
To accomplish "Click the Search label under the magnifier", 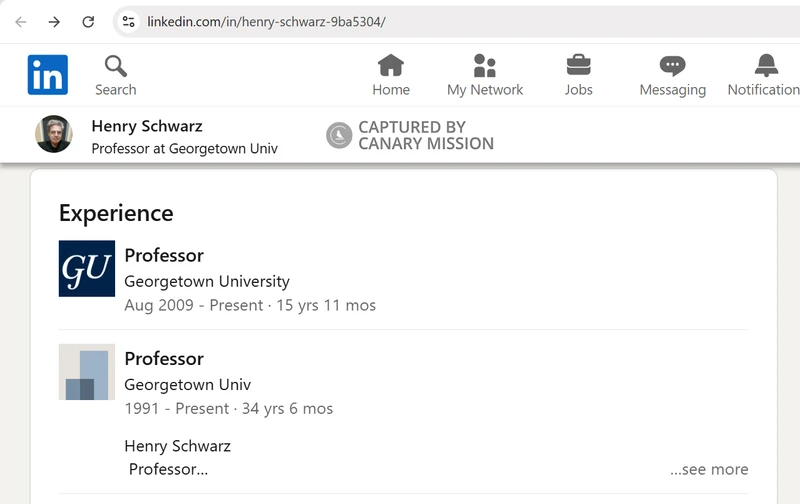I will tap(116, 90).
